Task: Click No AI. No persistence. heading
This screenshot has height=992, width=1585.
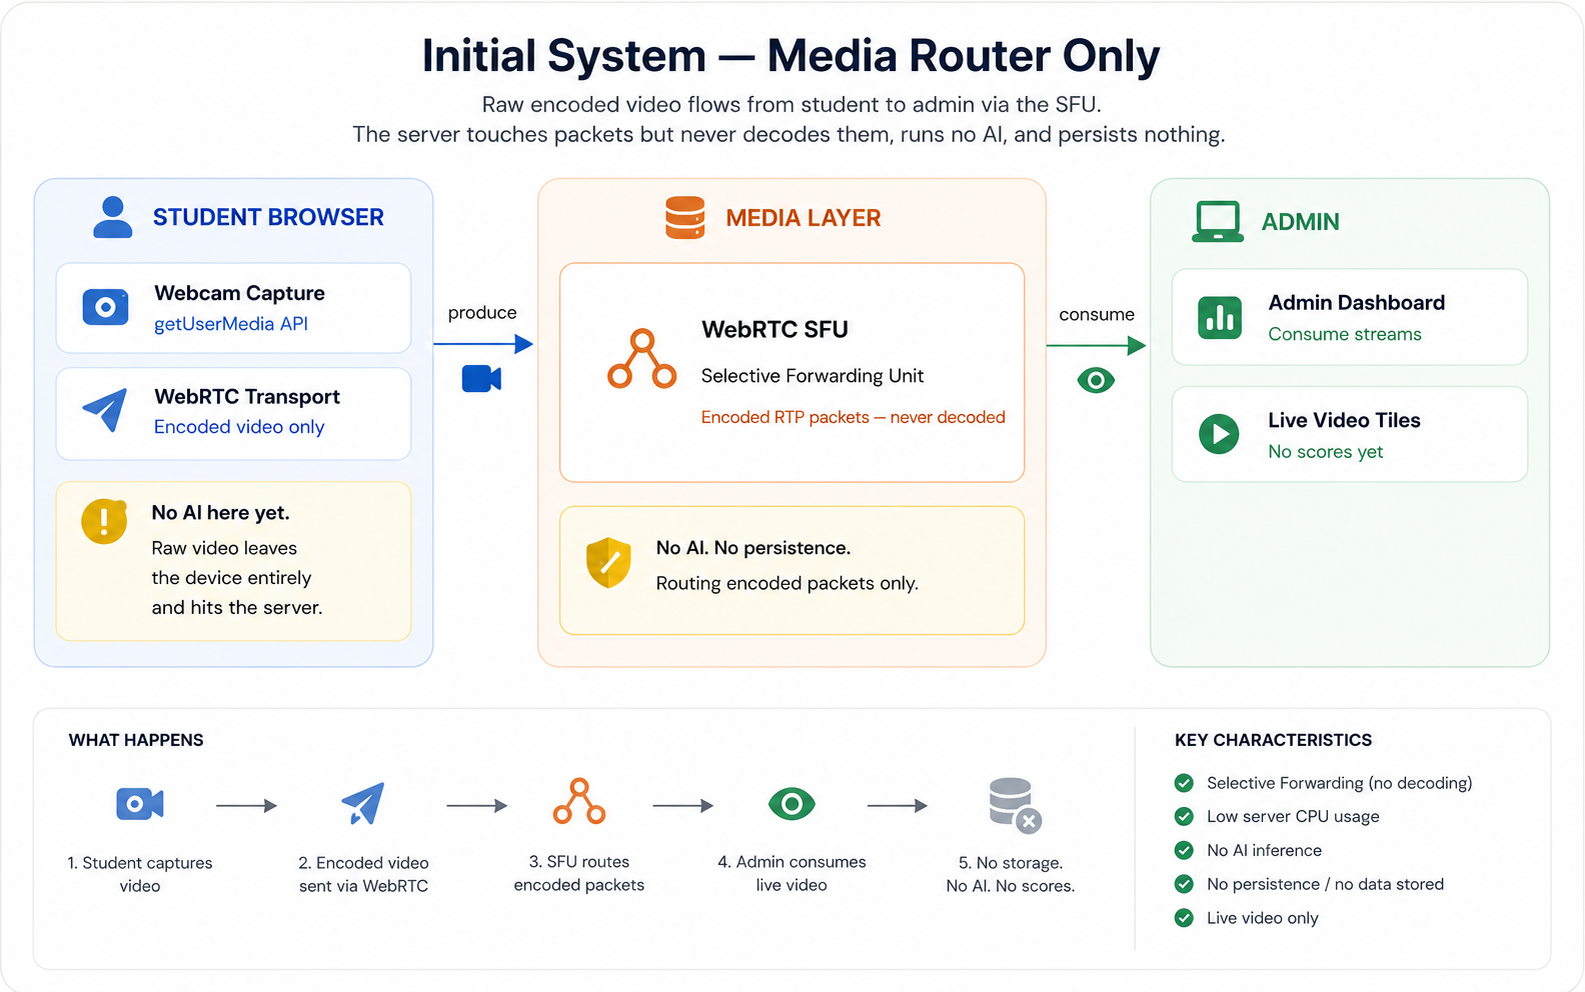Action: click(x=753, y=548)
